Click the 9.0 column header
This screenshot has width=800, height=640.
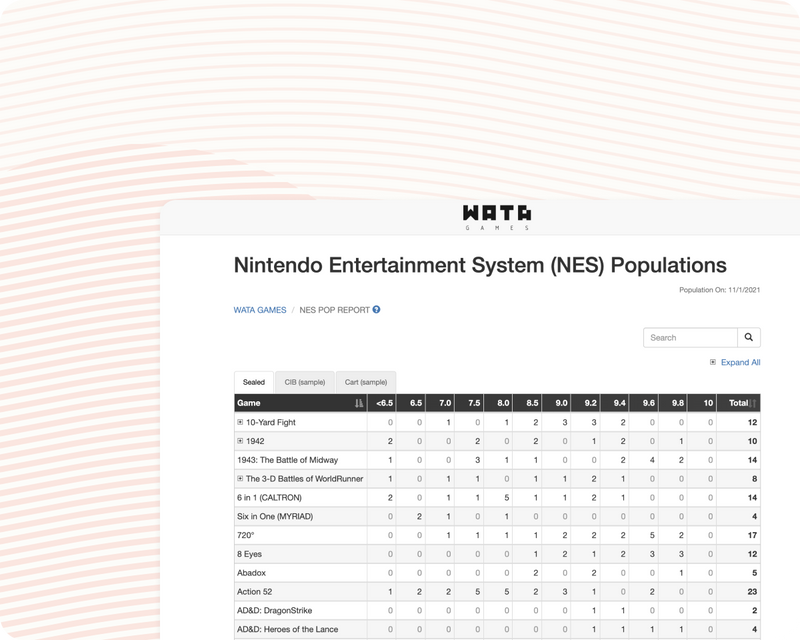[556, 403]
